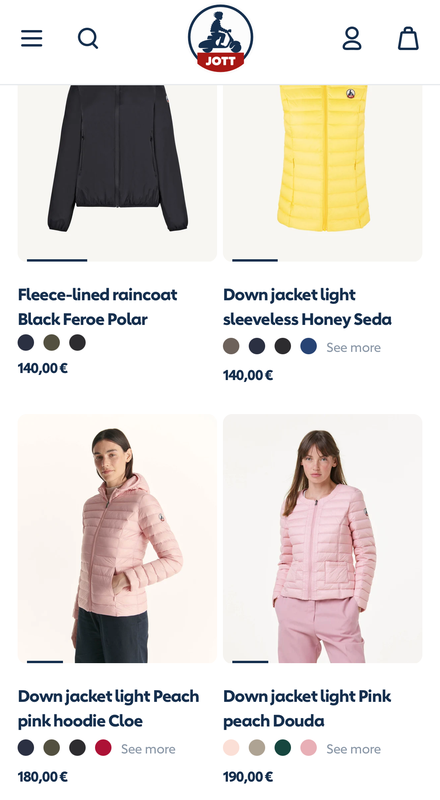Screen dimensions: 440x800
Task: Expand See more colors for Honey Seda
Action: click(x=353, y=347)
